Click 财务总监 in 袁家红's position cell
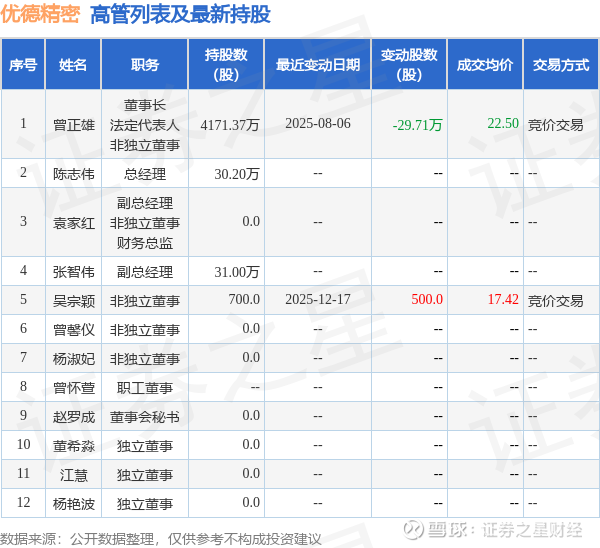 (x=145, y=243)
